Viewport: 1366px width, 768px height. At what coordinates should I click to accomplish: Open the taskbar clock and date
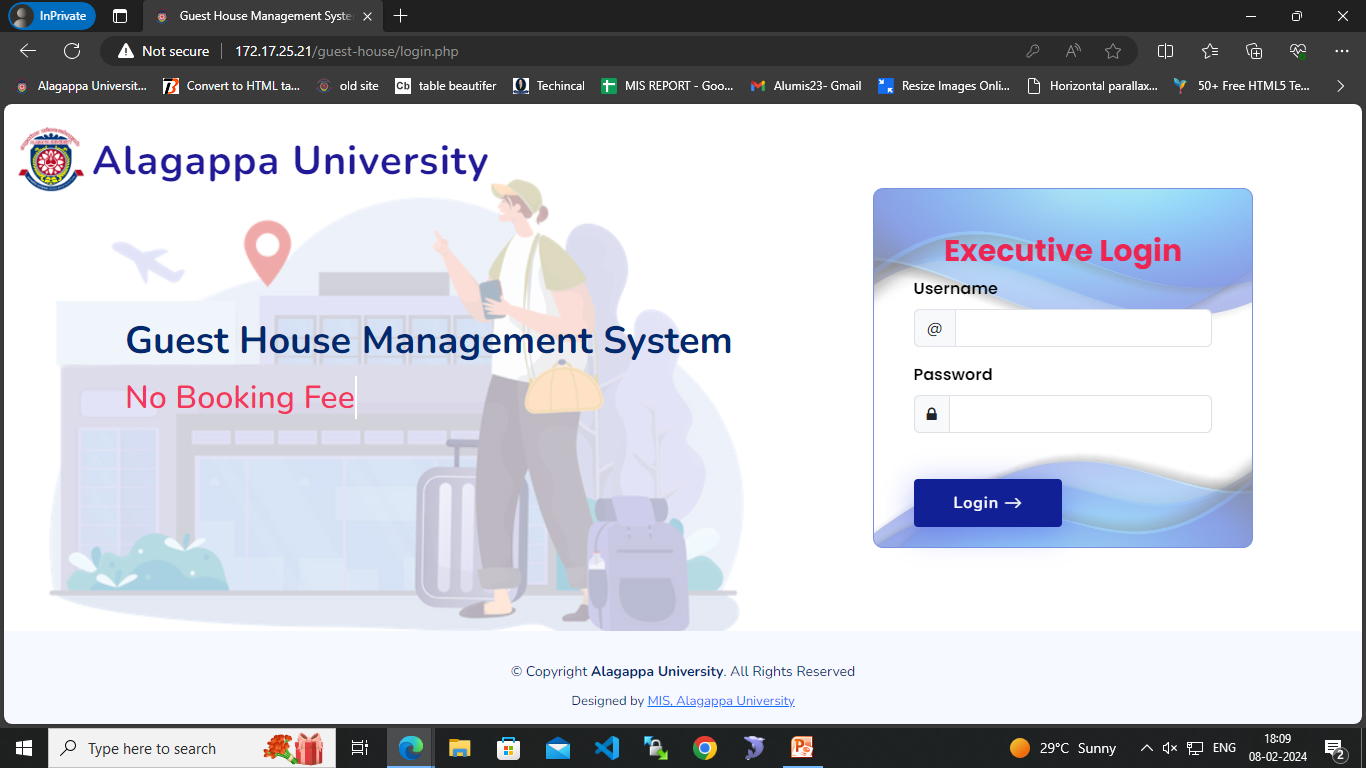coord(1277,748)
